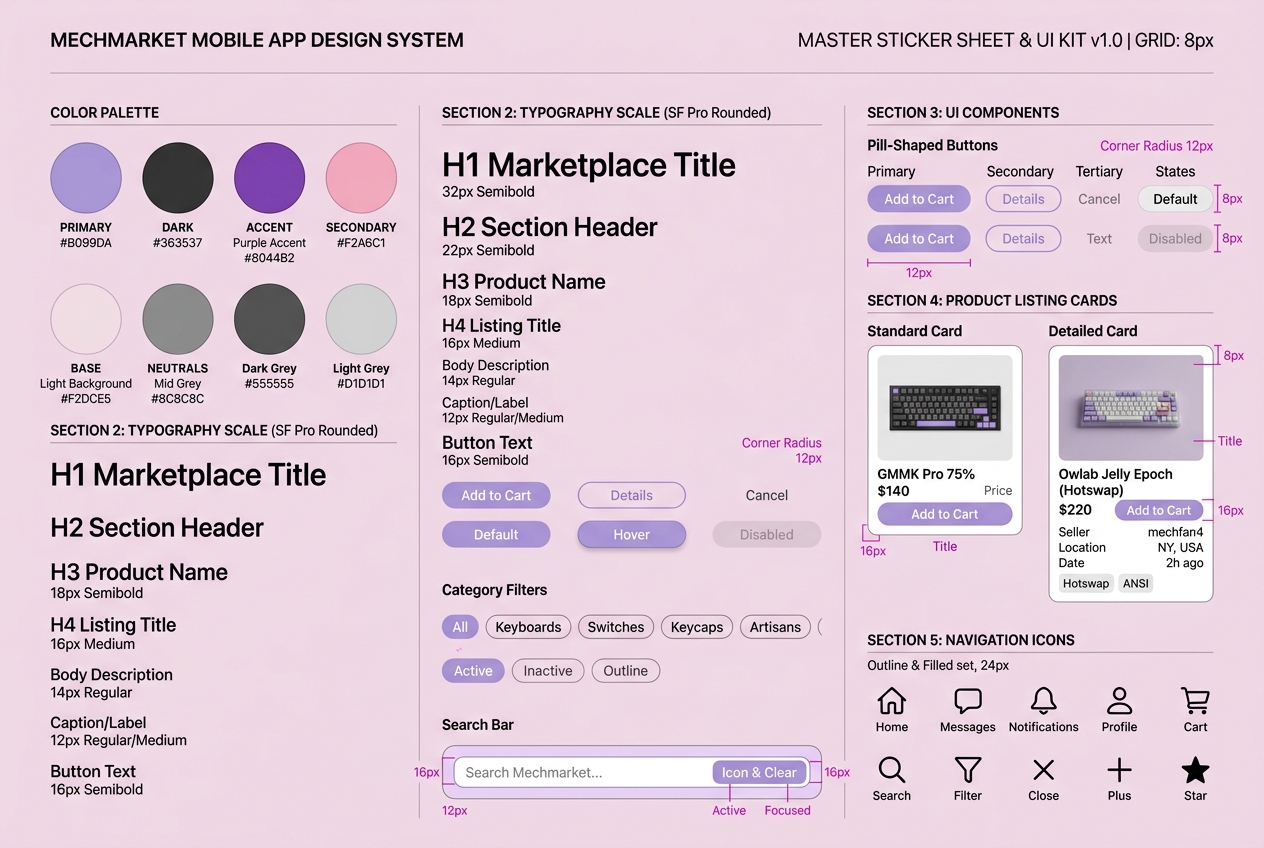Image resolution: width=1264 pixels, height=848 pixels.
Task: Click the Icon & Clear button
Action: [x=759, y=772]
